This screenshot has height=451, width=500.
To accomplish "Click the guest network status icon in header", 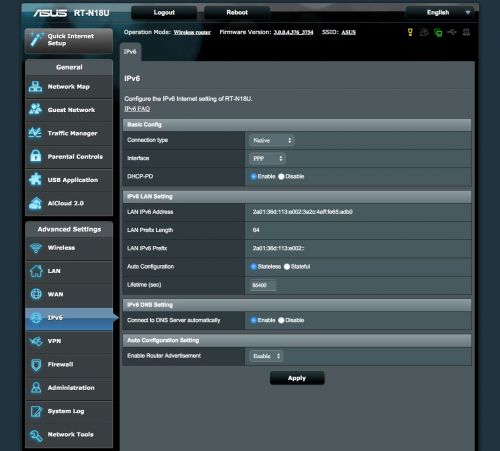I will (424, 32).
